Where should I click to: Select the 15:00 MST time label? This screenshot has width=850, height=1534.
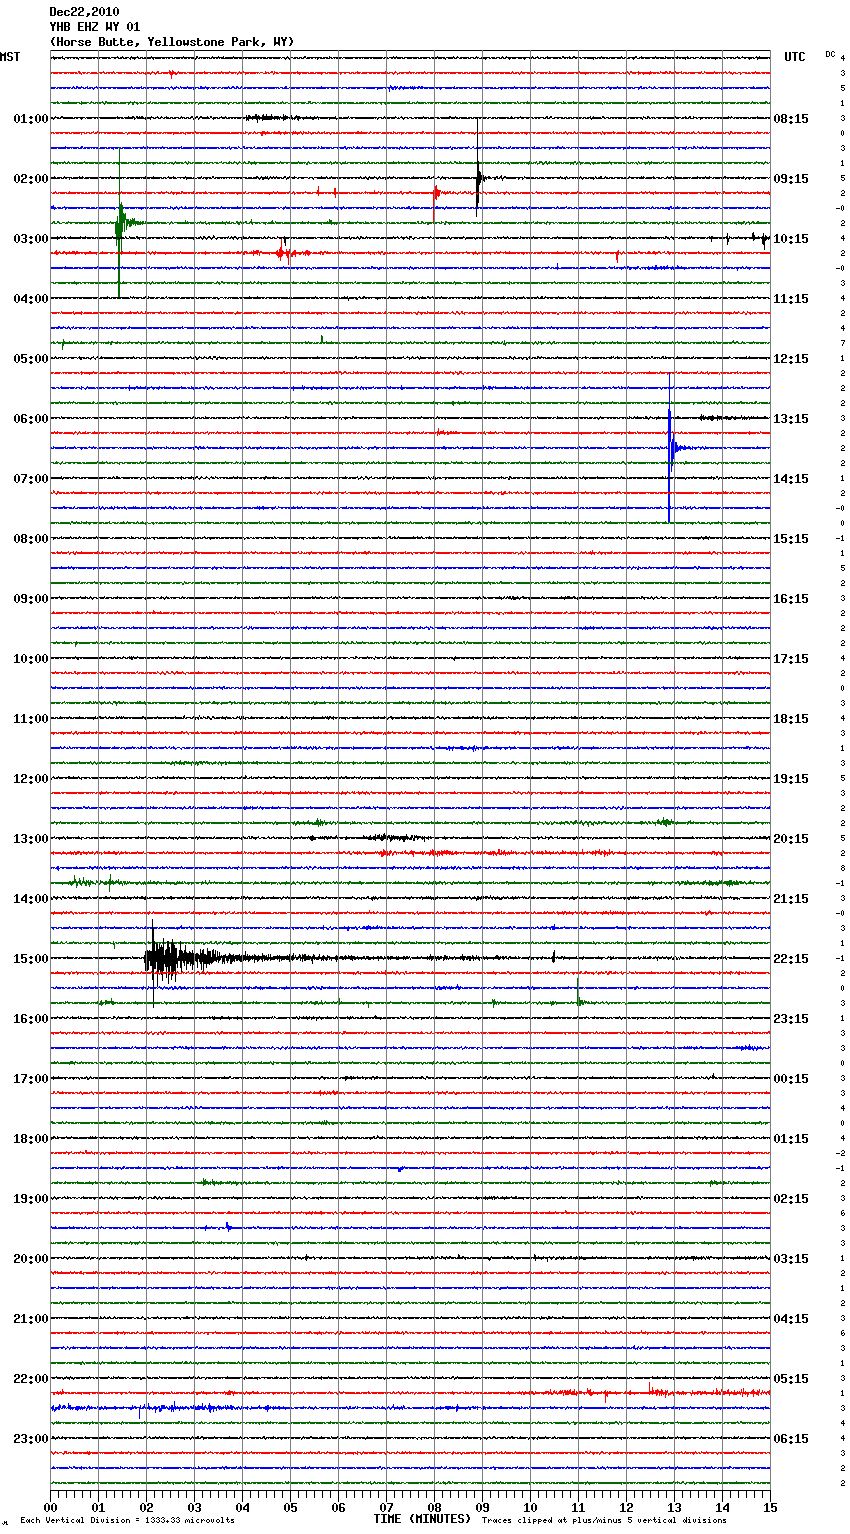(x=30, y=959)
